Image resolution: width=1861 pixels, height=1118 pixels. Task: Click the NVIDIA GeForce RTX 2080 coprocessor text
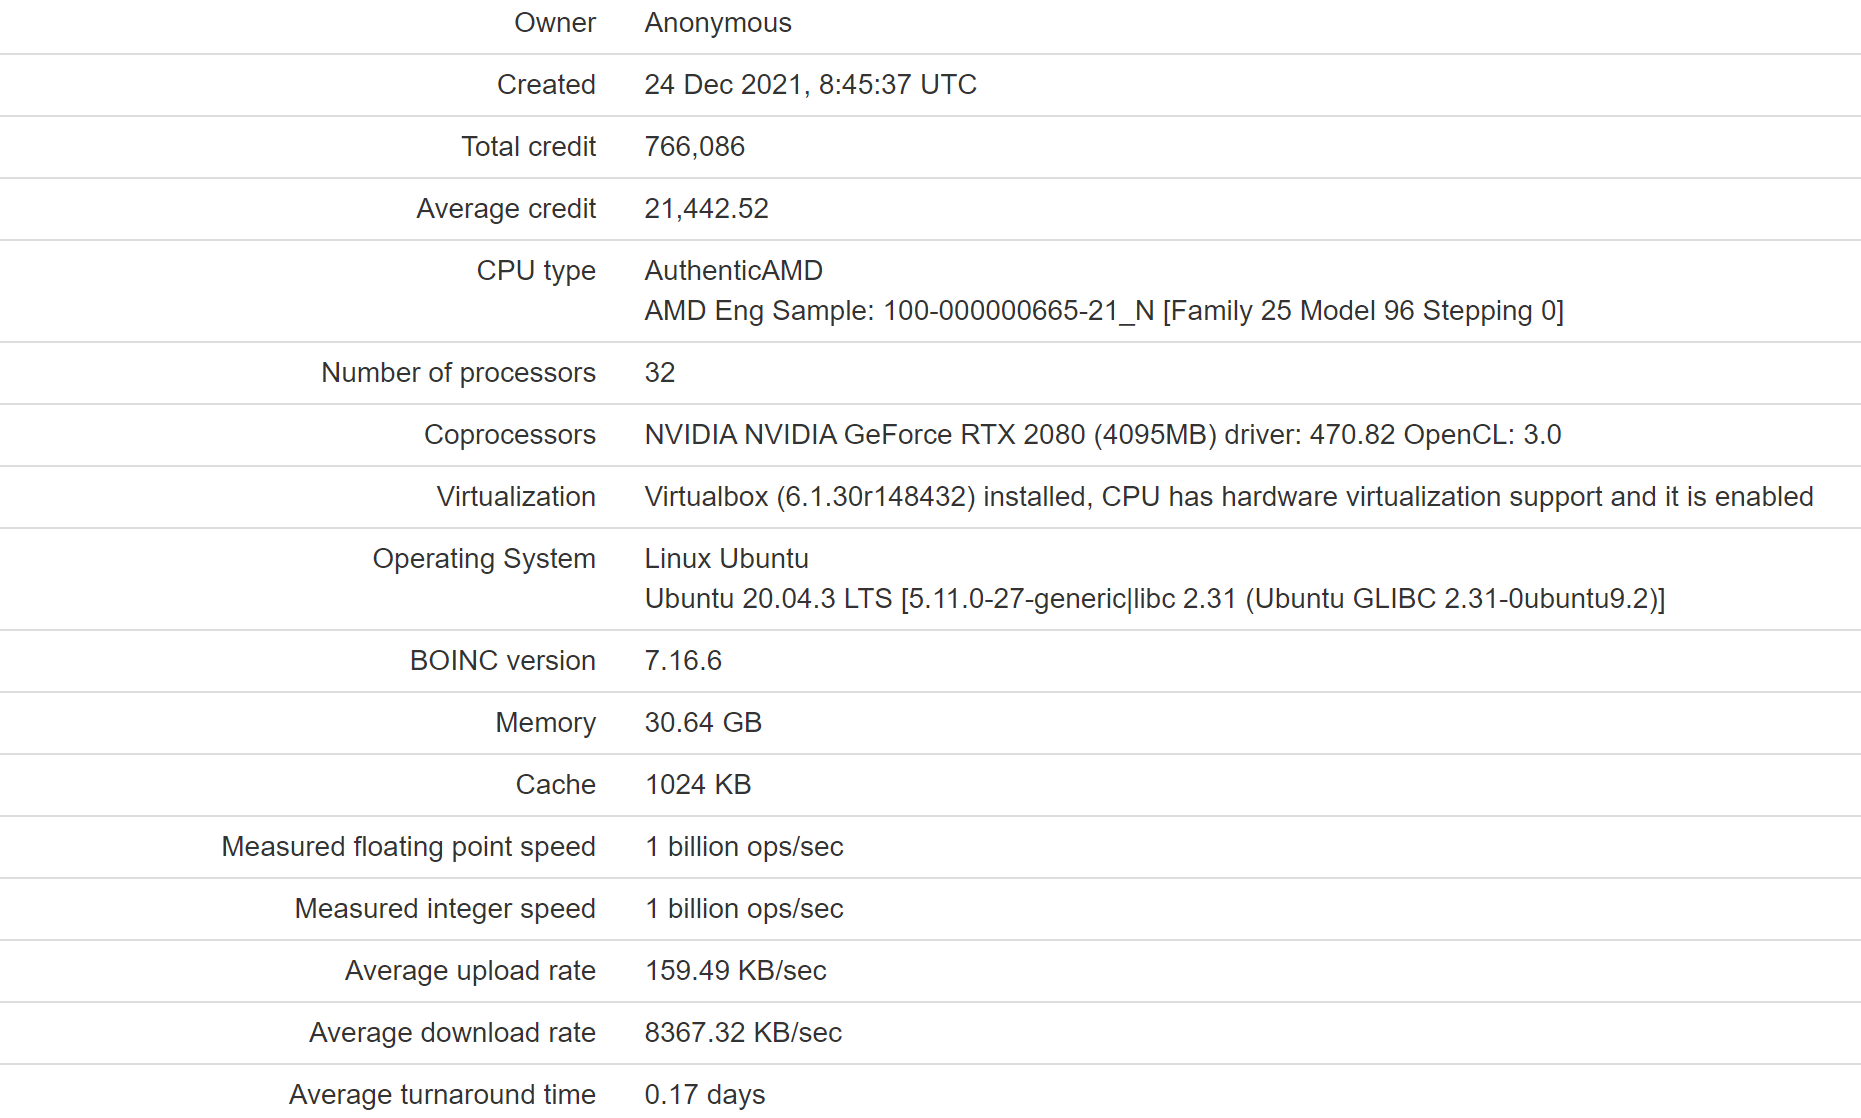(1102, 435)
